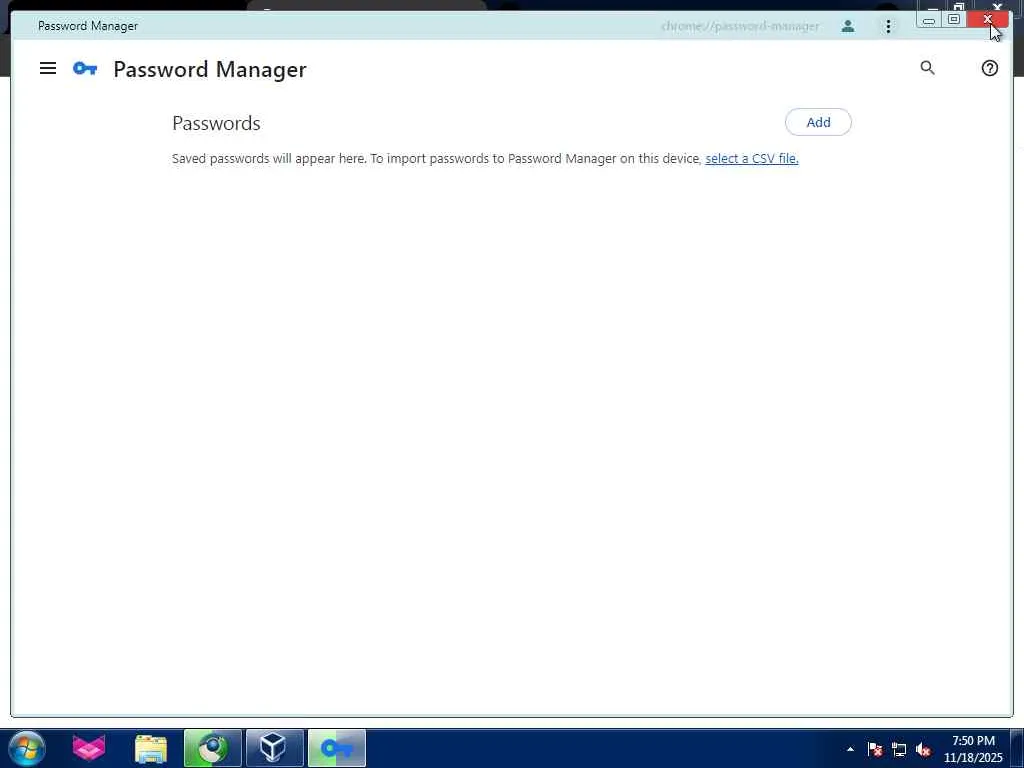This screenshot has width=1024, height=768.
Task: Click the 'Password Manager' page title text
Action: click(x=210, y=69)
